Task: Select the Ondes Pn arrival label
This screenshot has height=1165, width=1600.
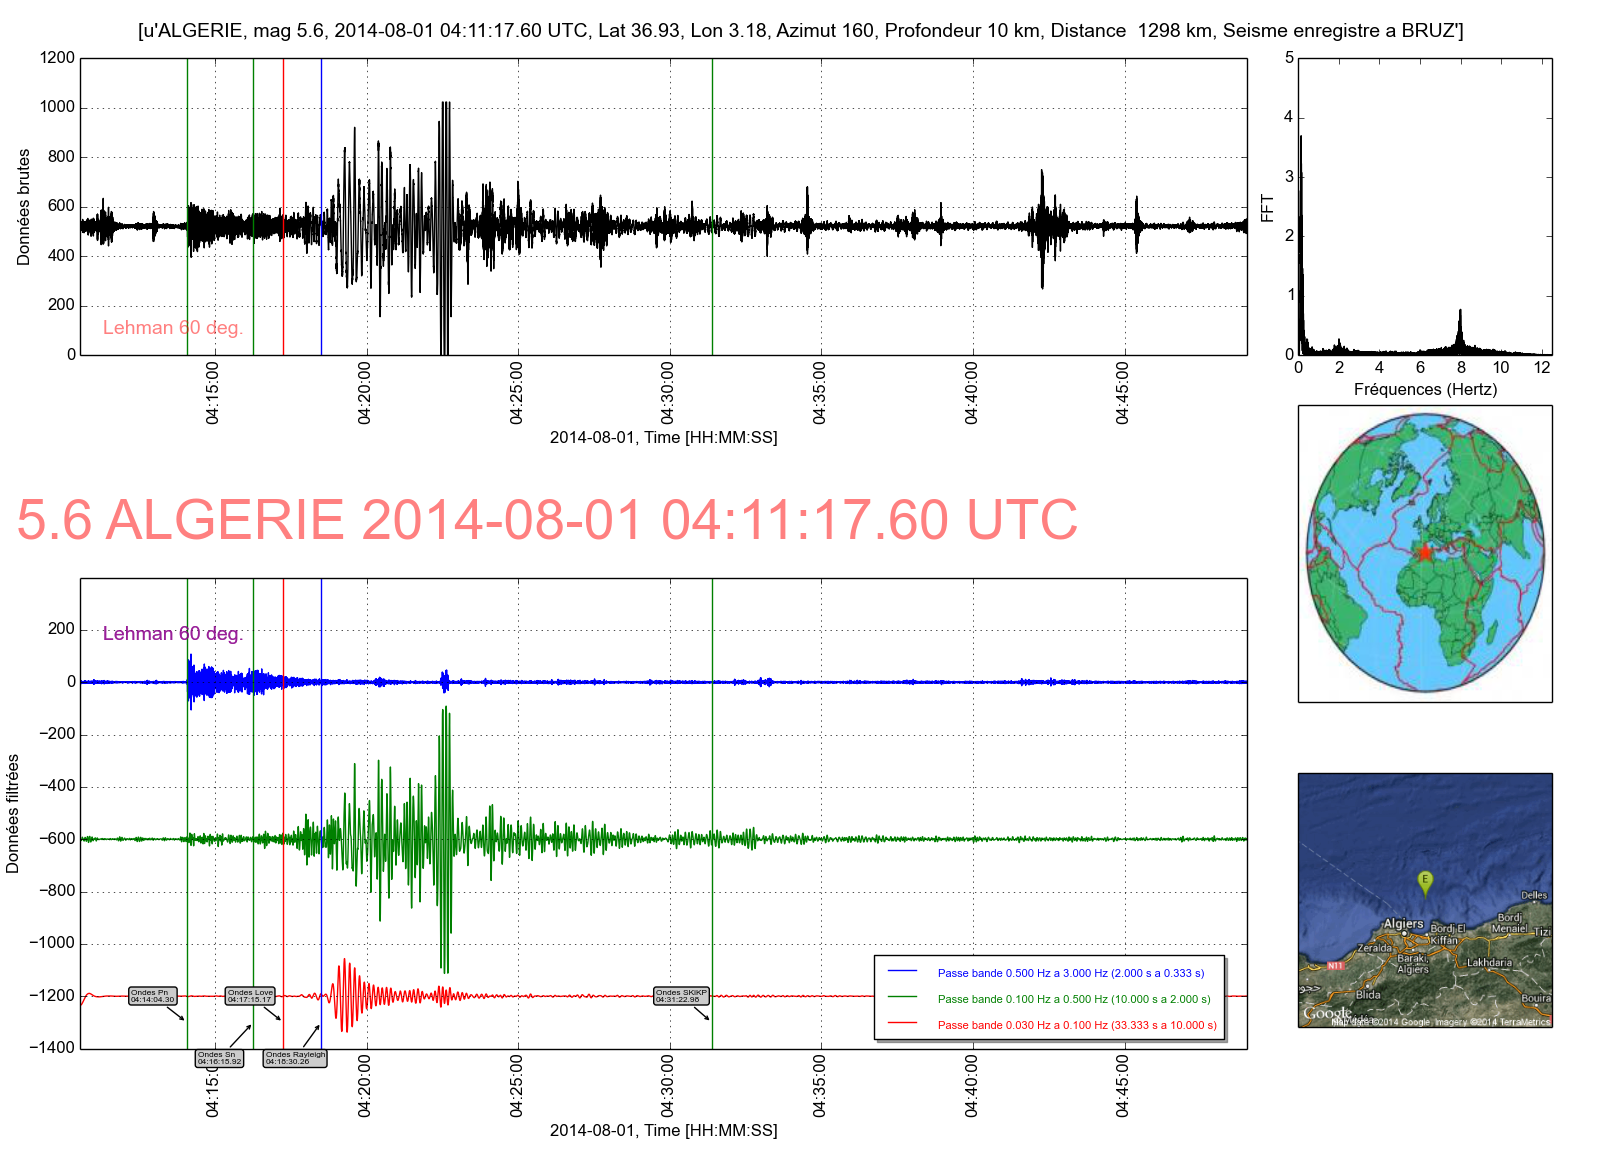Action: [x=152, y=996]
